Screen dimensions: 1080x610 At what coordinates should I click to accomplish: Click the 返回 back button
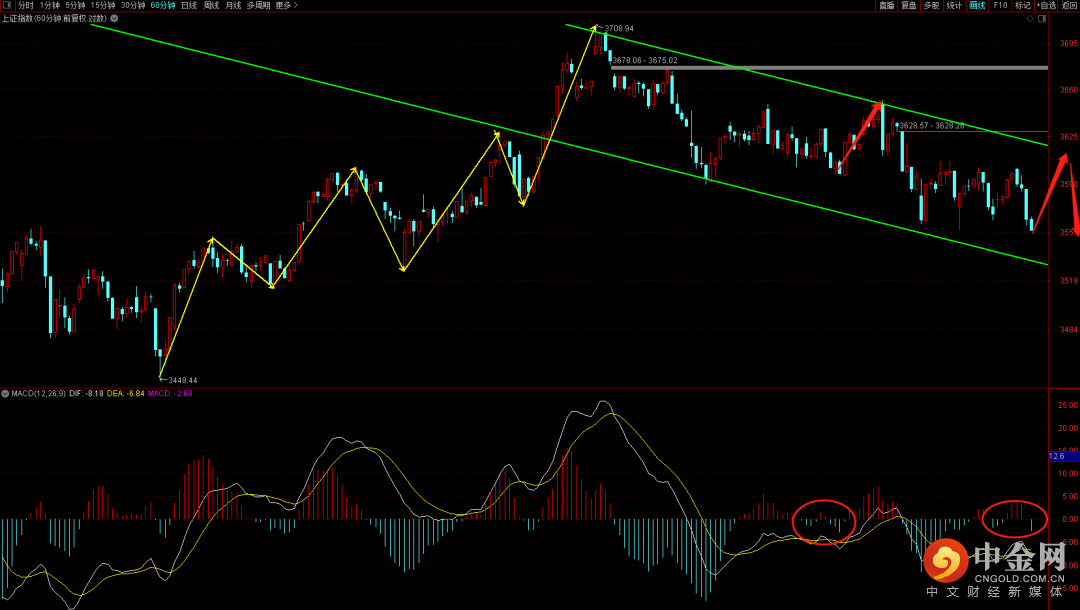(x=1069, y=5)
